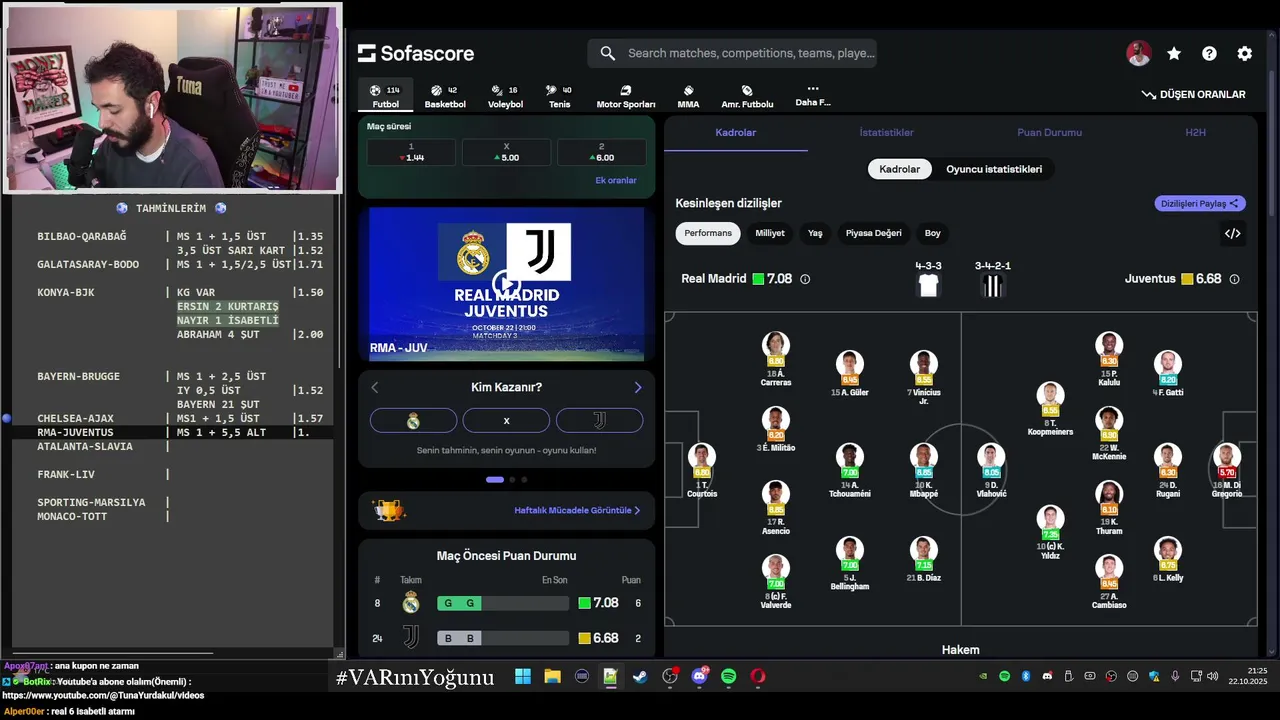
Task: Open the help question mark icon
Action: tap(1209, 54)
